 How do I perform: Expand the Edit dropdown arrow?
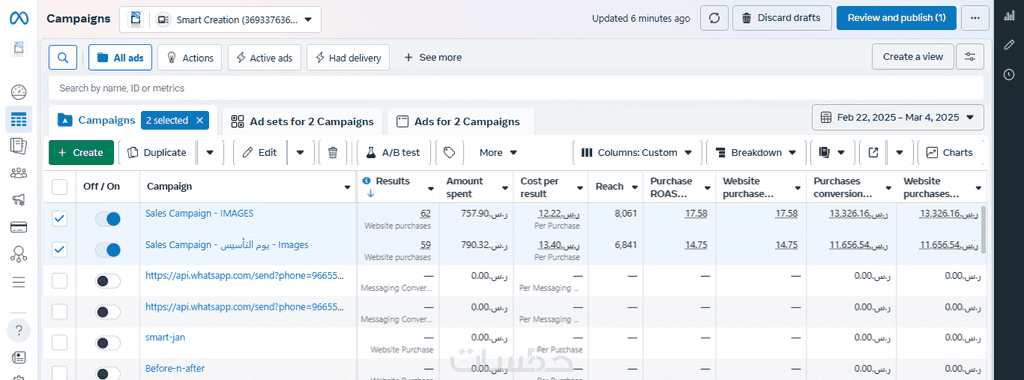tap(300, 152)
